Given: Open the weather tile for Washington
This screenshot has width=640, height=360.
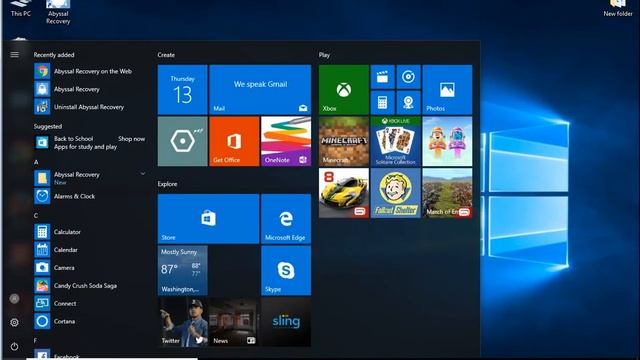Looking at the screenshot, I should pyautogui.click(x=182, y=271).
